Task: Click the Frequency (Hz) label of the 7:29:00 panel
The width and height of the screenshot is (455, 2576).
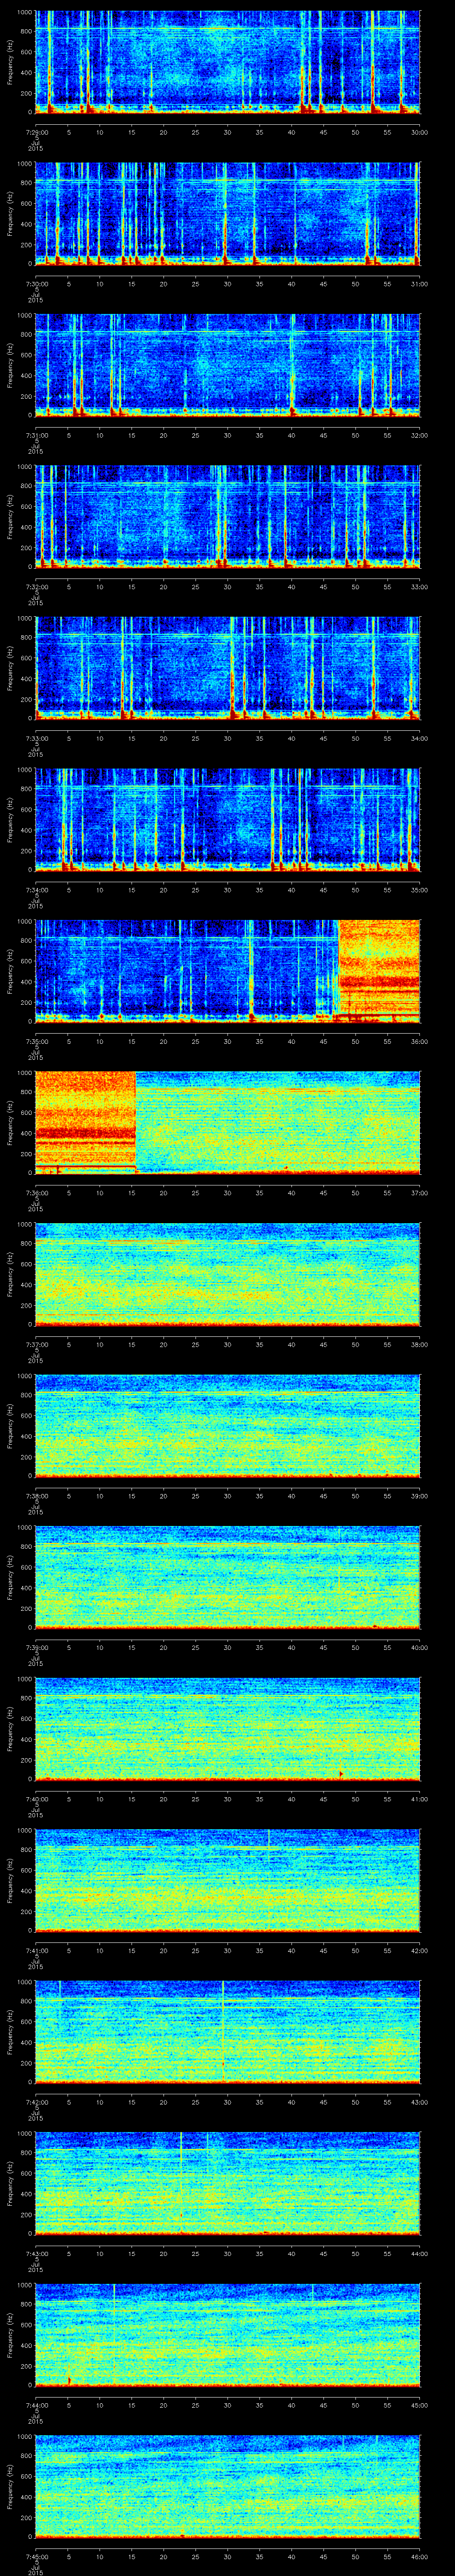Action: click(x=11, y=63)
